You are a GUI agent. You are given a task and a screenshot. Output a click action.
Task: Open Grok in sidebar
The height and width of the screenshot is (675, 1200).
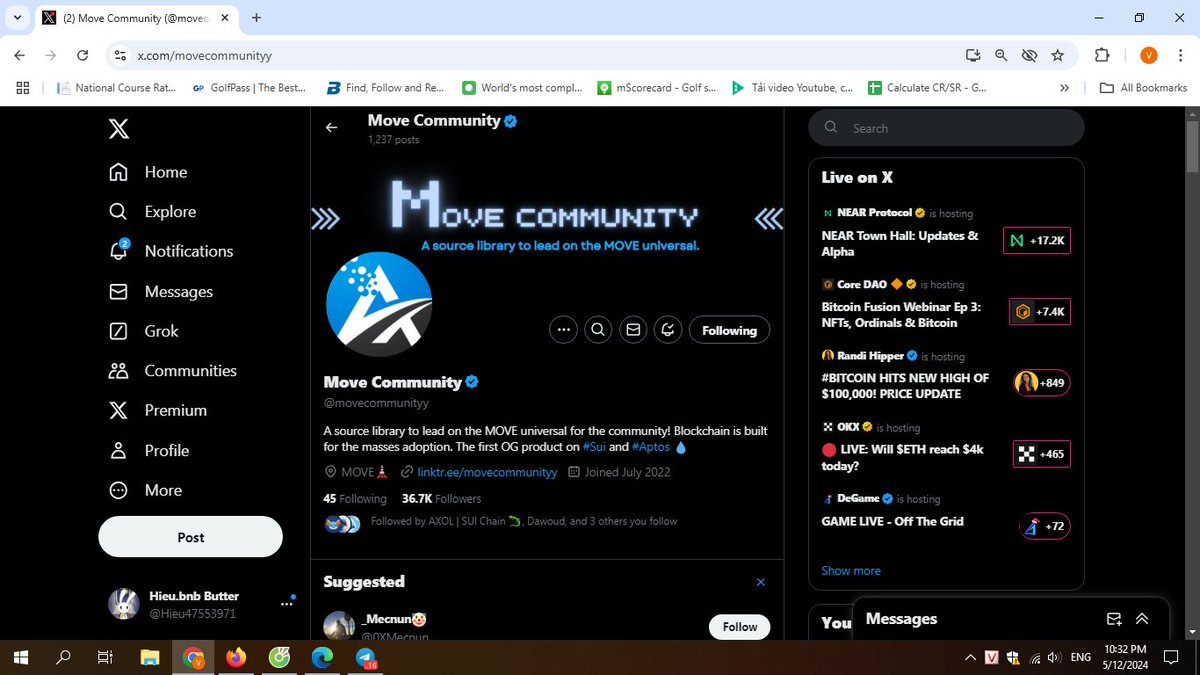click(143, 331)
